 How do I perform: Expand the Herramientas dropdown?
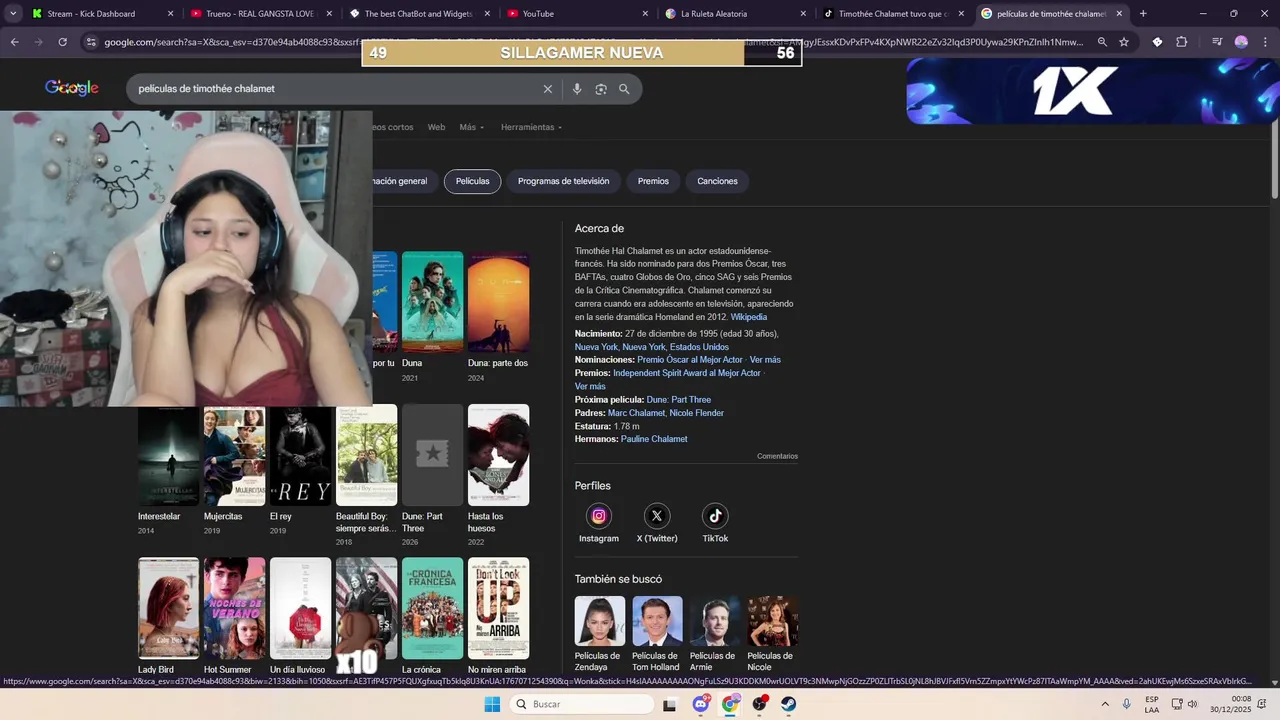tap(531, 127)
